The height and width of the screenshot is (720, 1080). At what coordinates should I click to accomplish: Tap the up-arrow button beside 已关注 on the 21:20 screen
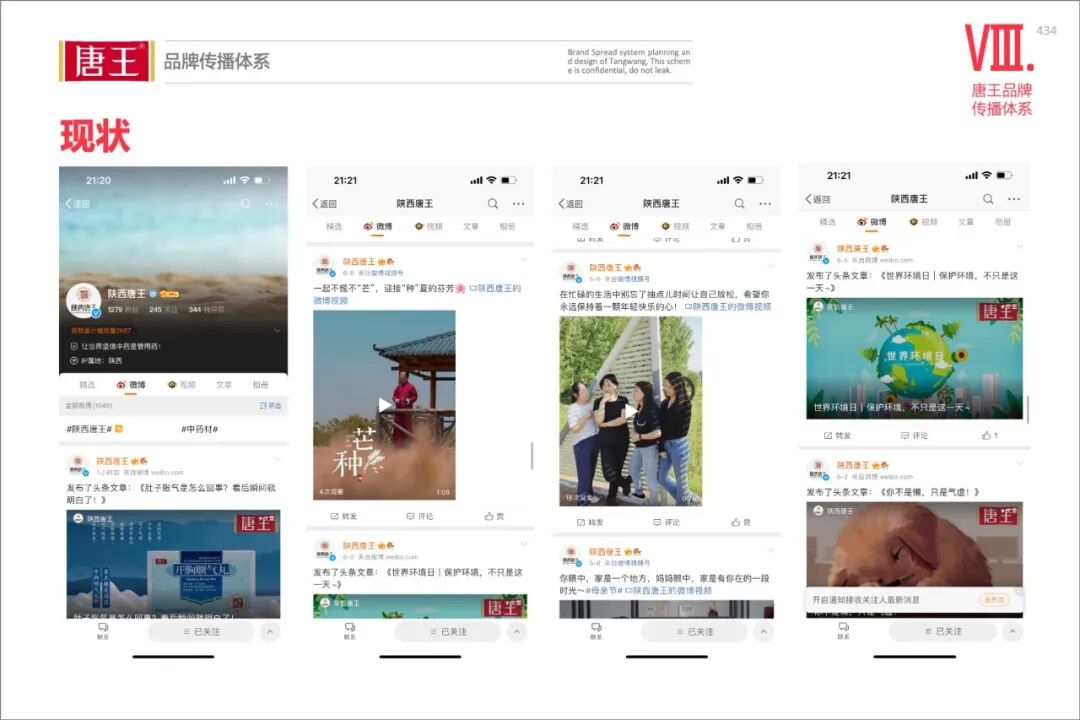[270, 632]
